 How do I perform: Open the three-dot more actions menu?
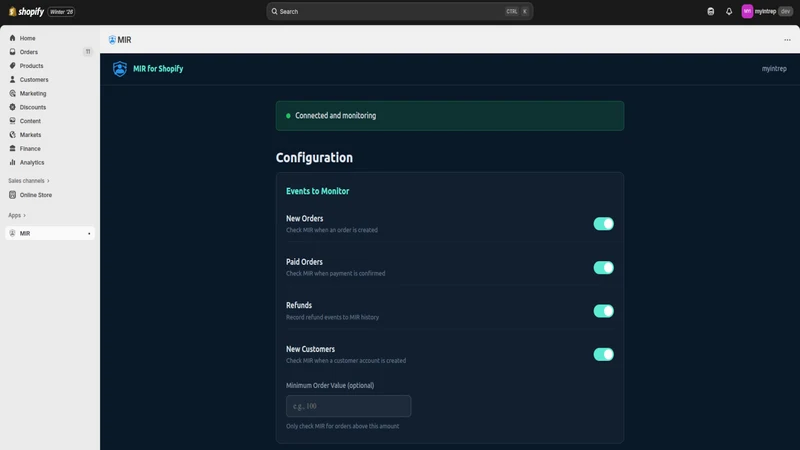(x=787, y=40)
